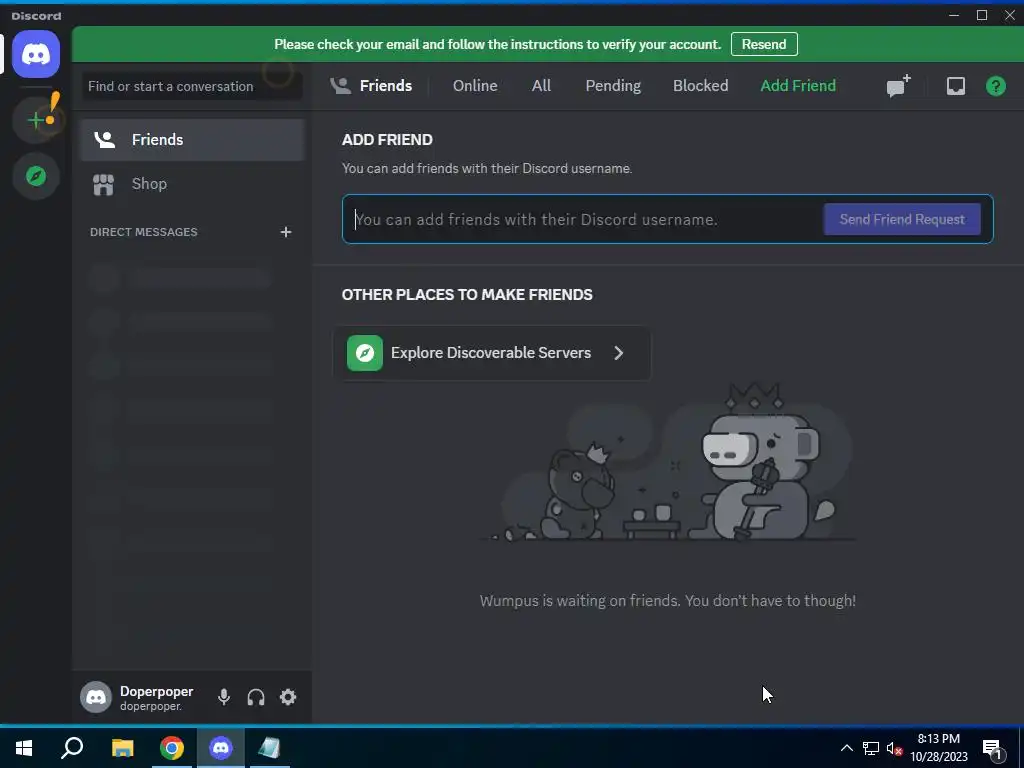The width and height of the screenshot is (1024, 768).
Task: Switch to the Online tab
Action: pyautogui.click(x=475, y=86)
